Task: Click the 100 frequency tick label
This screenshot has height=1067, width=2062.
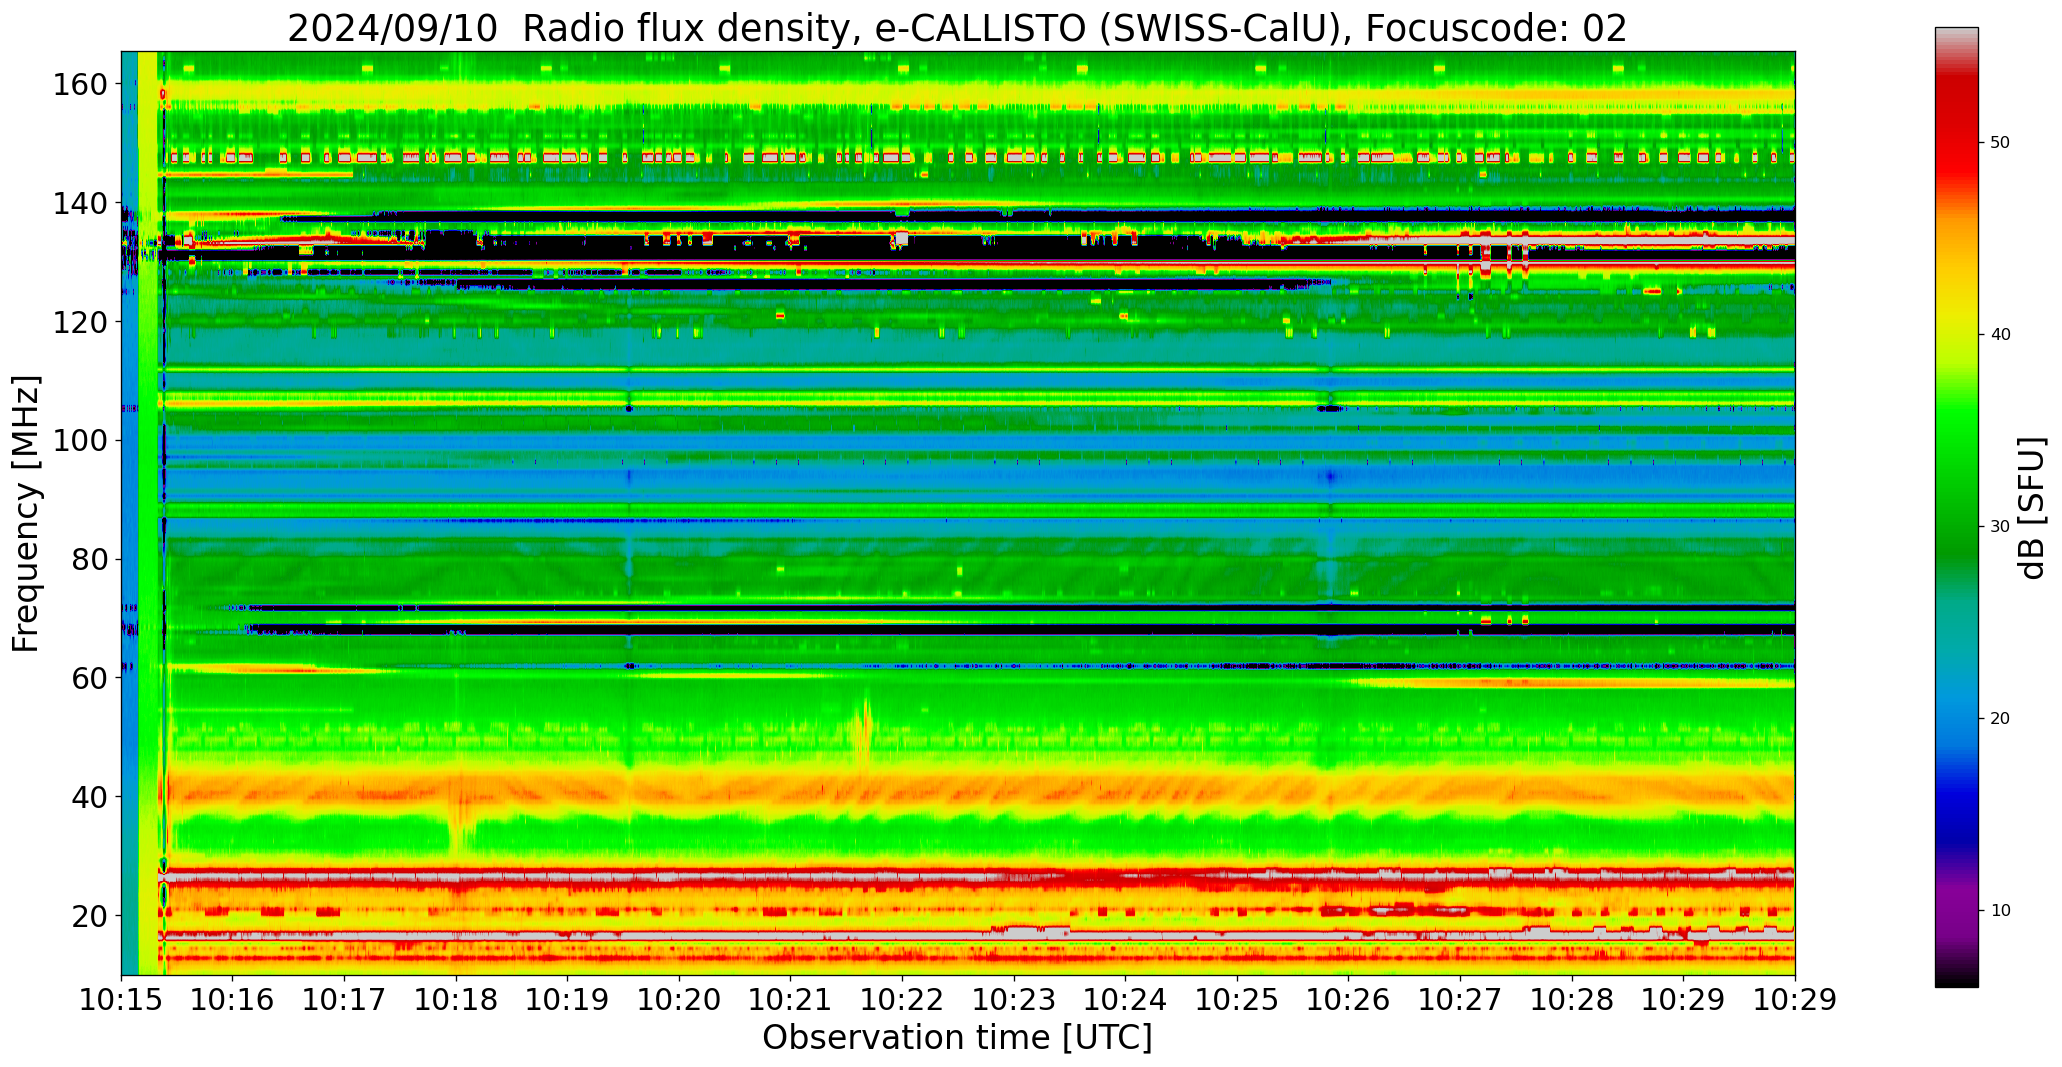Action: pyautogui.click(x=80, y=441)
